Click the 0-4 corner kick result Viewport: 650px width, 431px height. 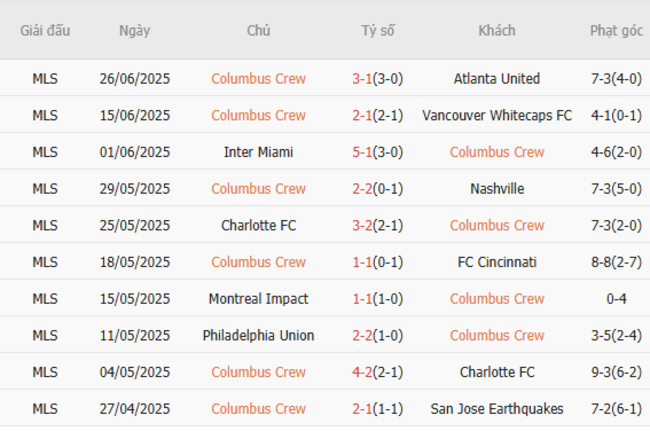click(x=616, y=299)
